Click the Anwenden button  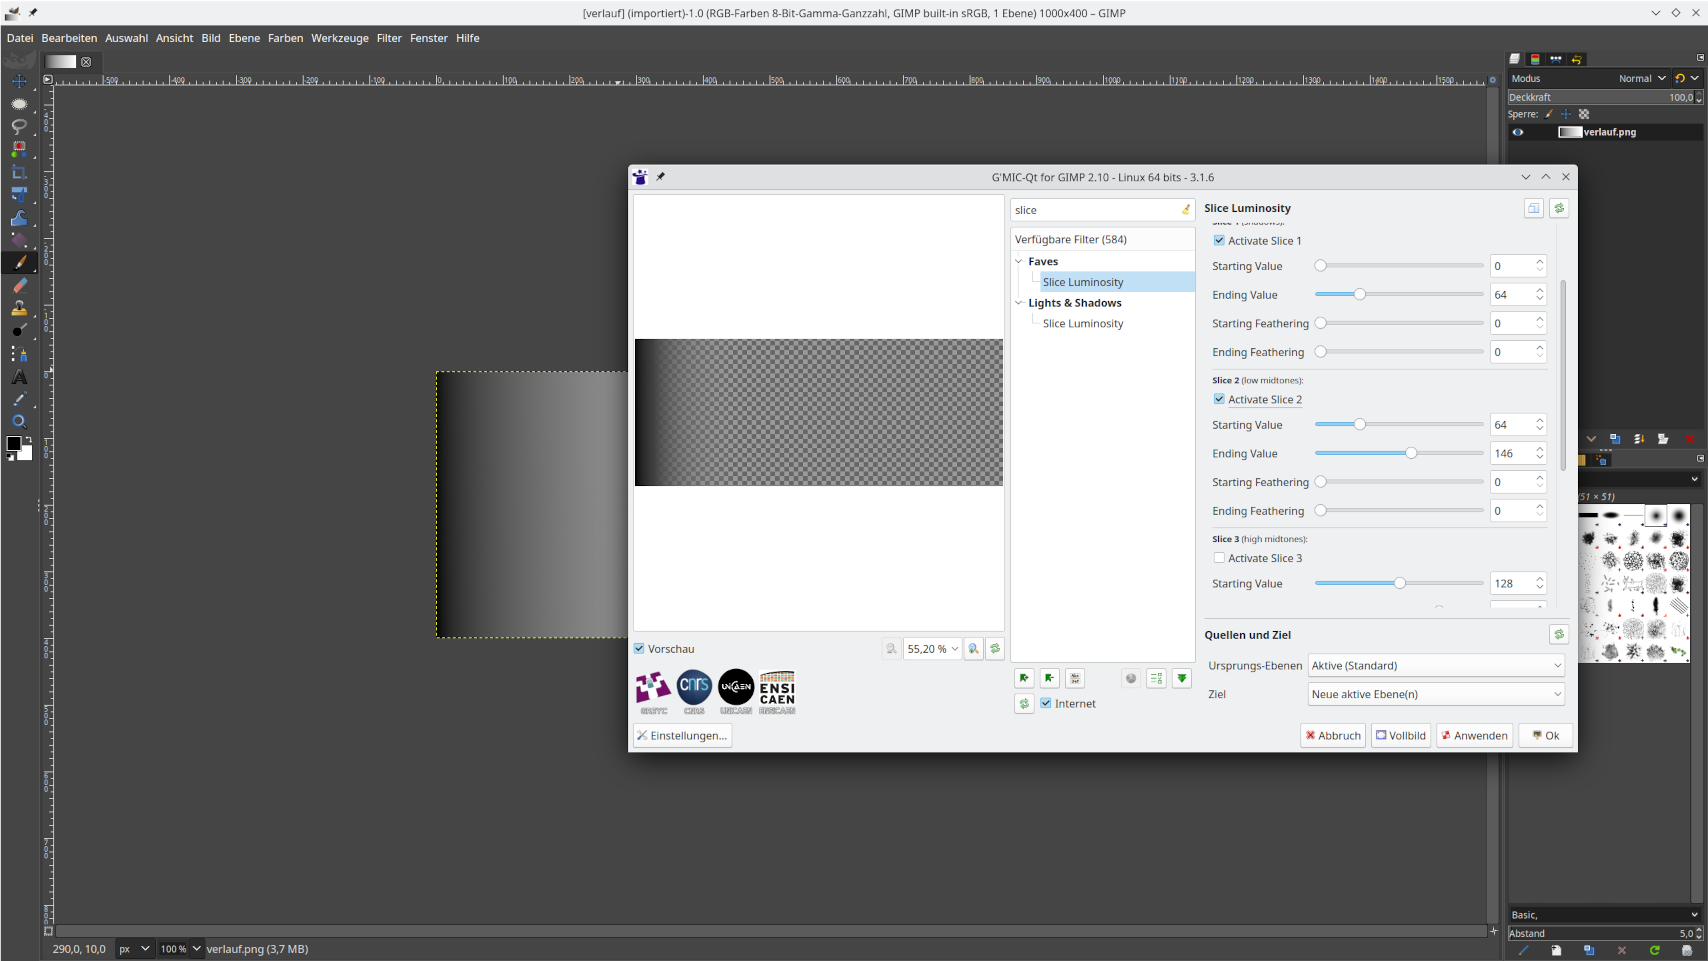[1473, 736]
